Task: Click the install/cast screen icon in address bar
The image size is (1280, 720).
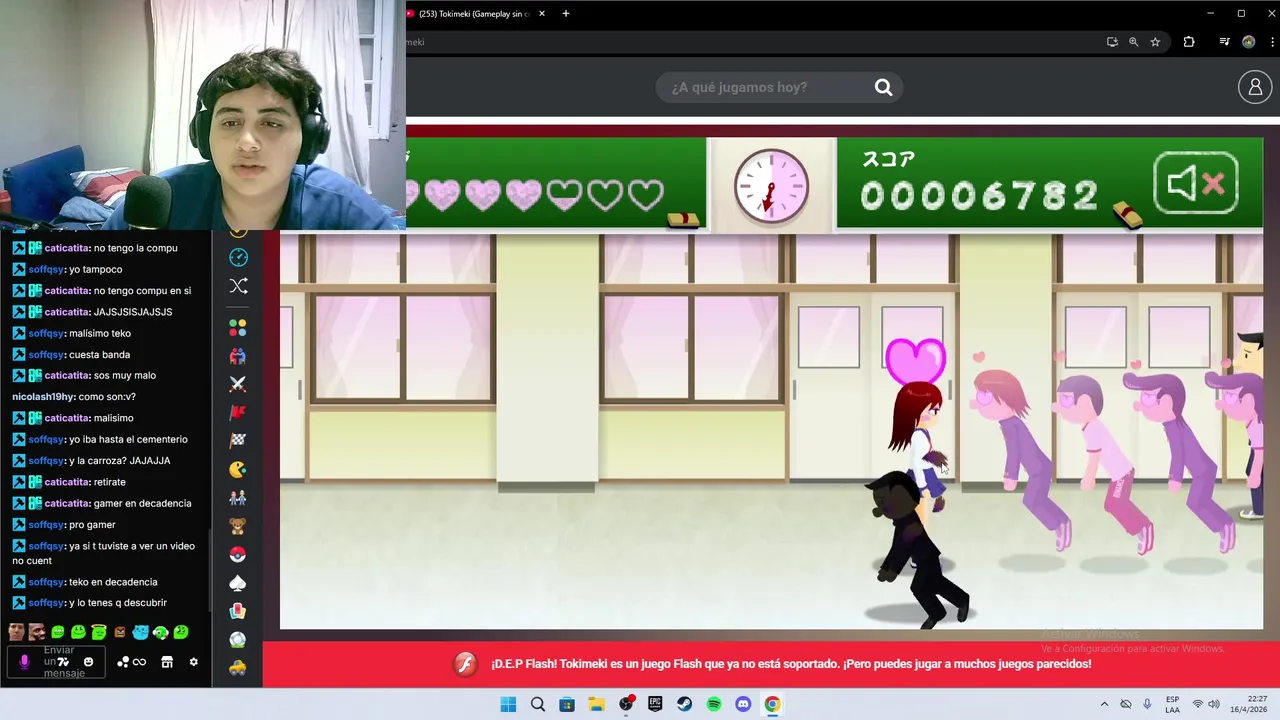Action: [x=1112, y=42]
